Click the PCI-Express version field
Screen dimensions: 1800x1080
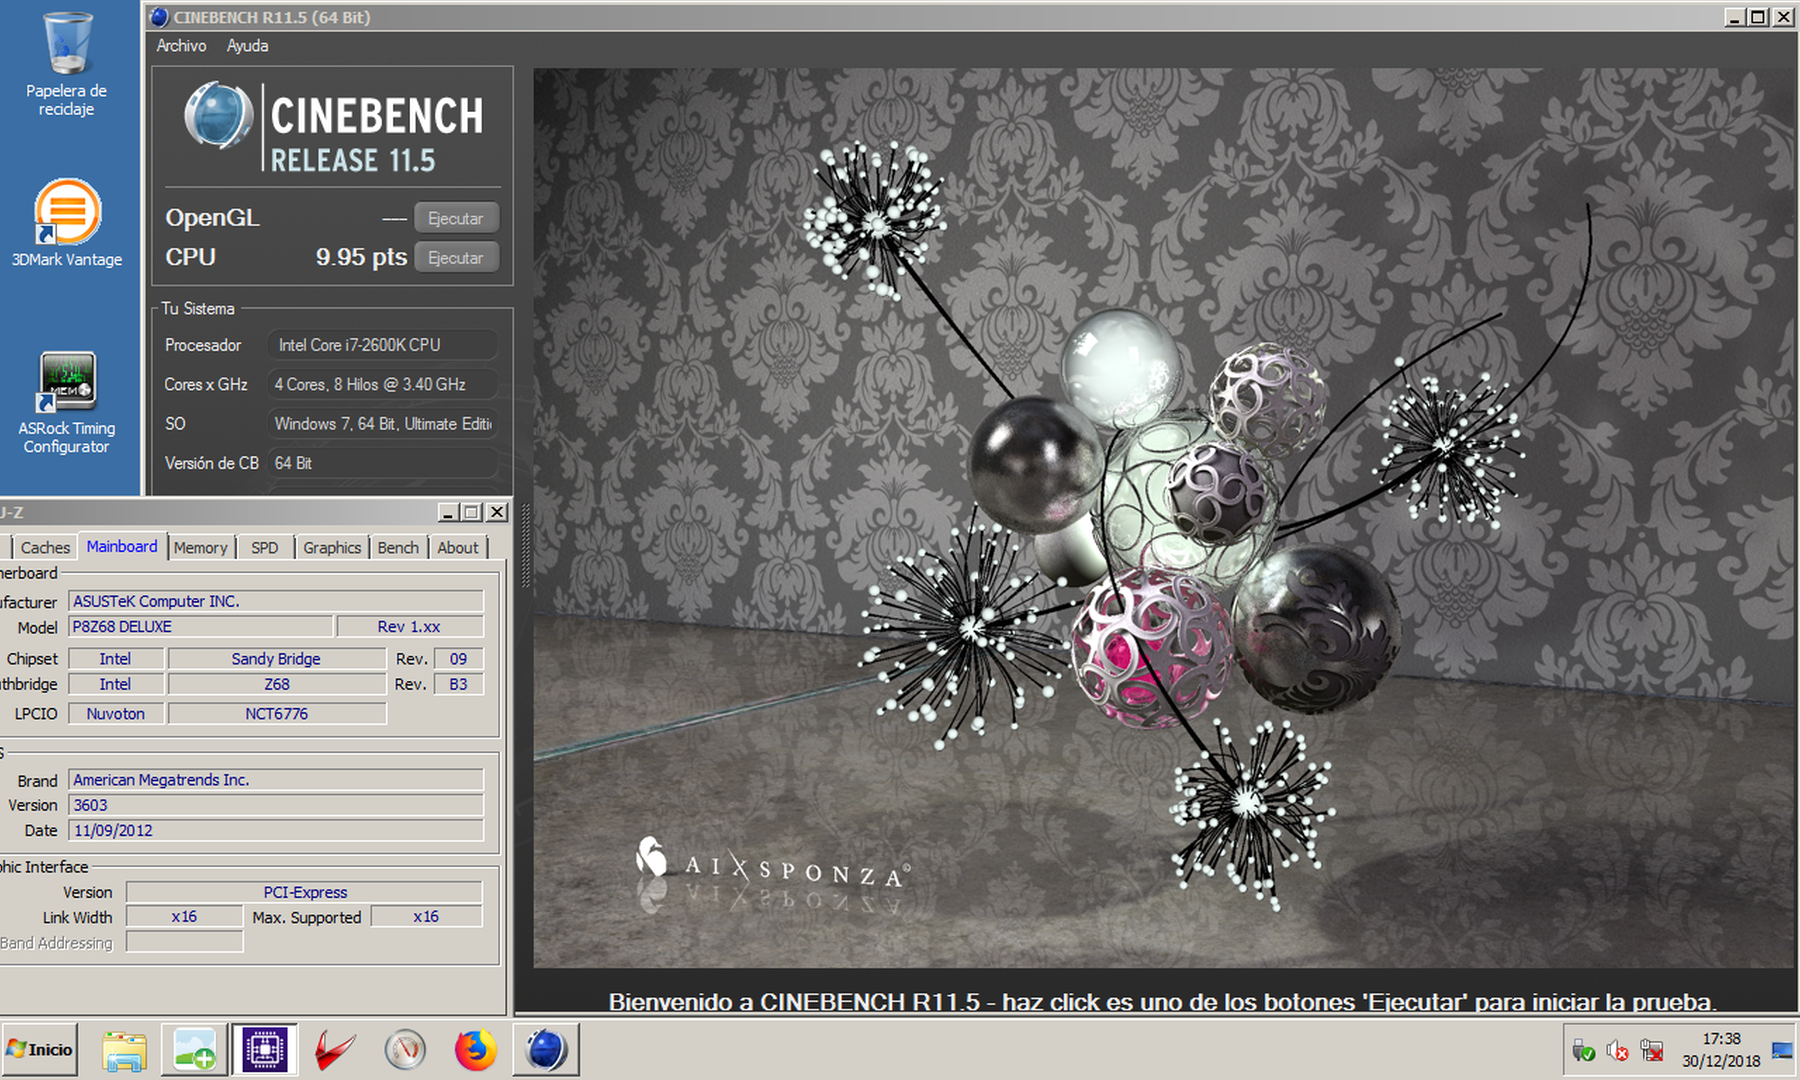(305, 892)
